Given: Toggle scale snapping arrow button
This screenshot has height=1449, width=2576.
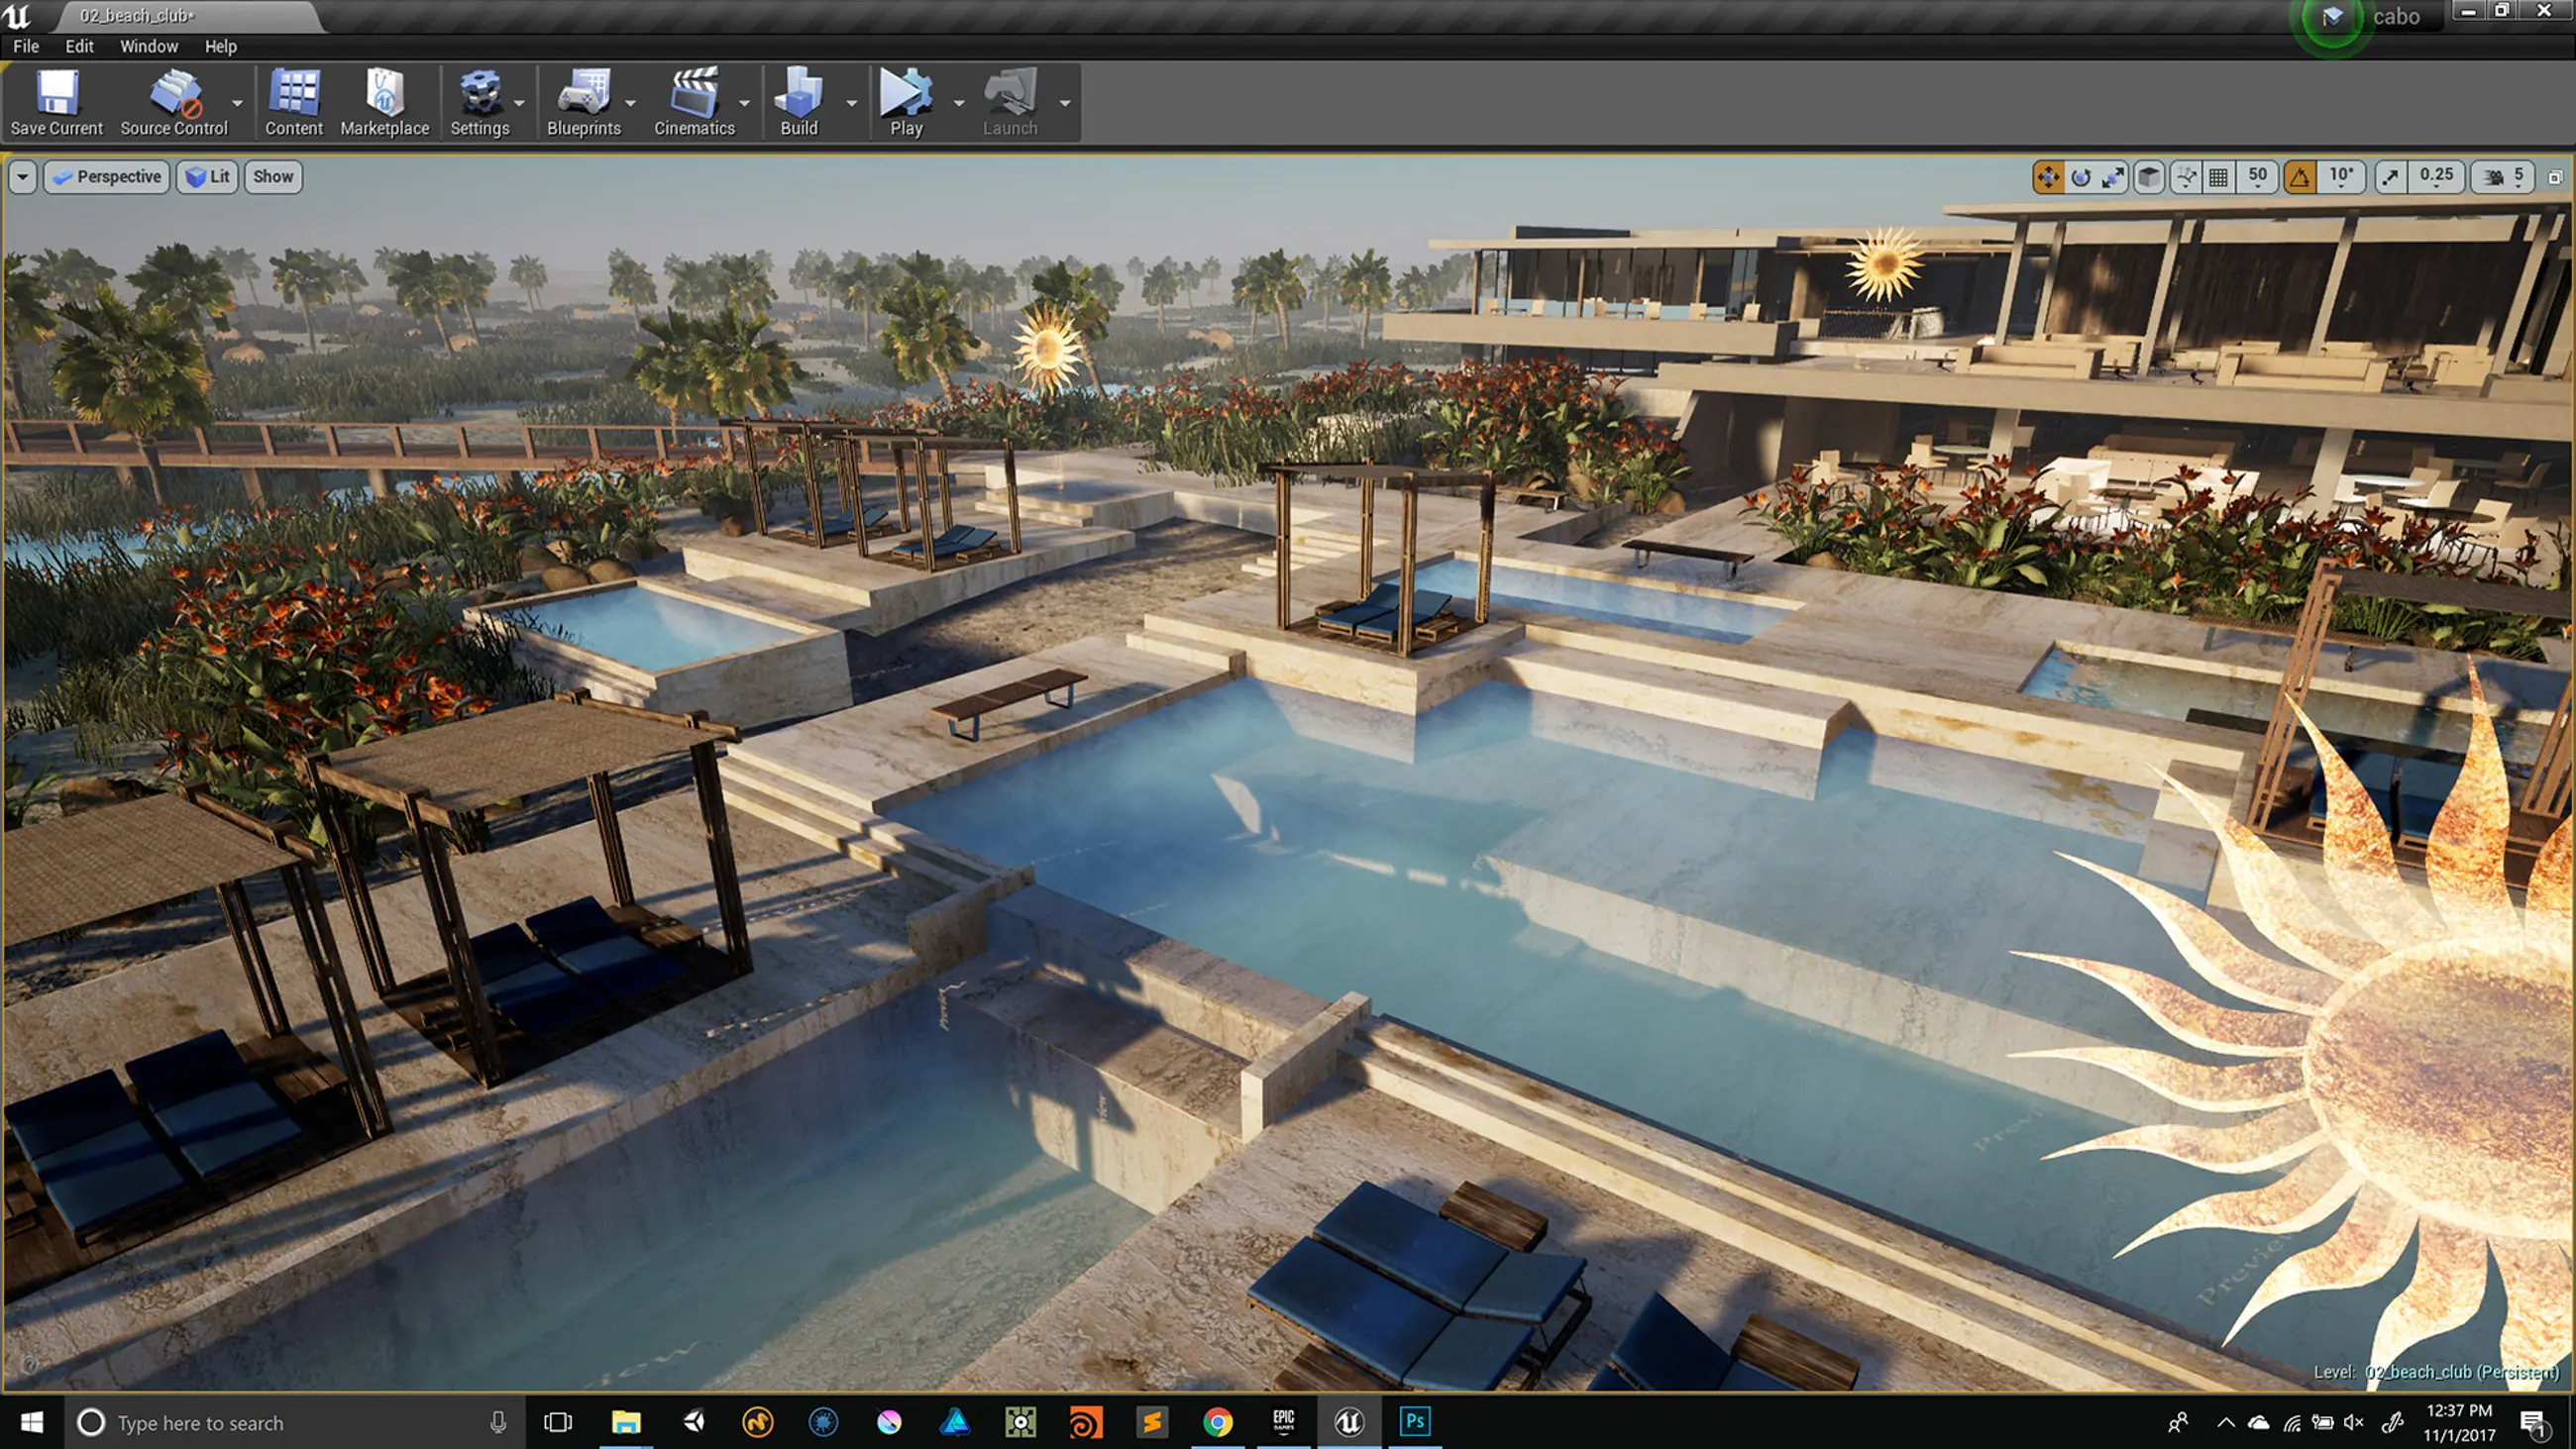Looking at the screenshot, I should (x=2390, y=177).
